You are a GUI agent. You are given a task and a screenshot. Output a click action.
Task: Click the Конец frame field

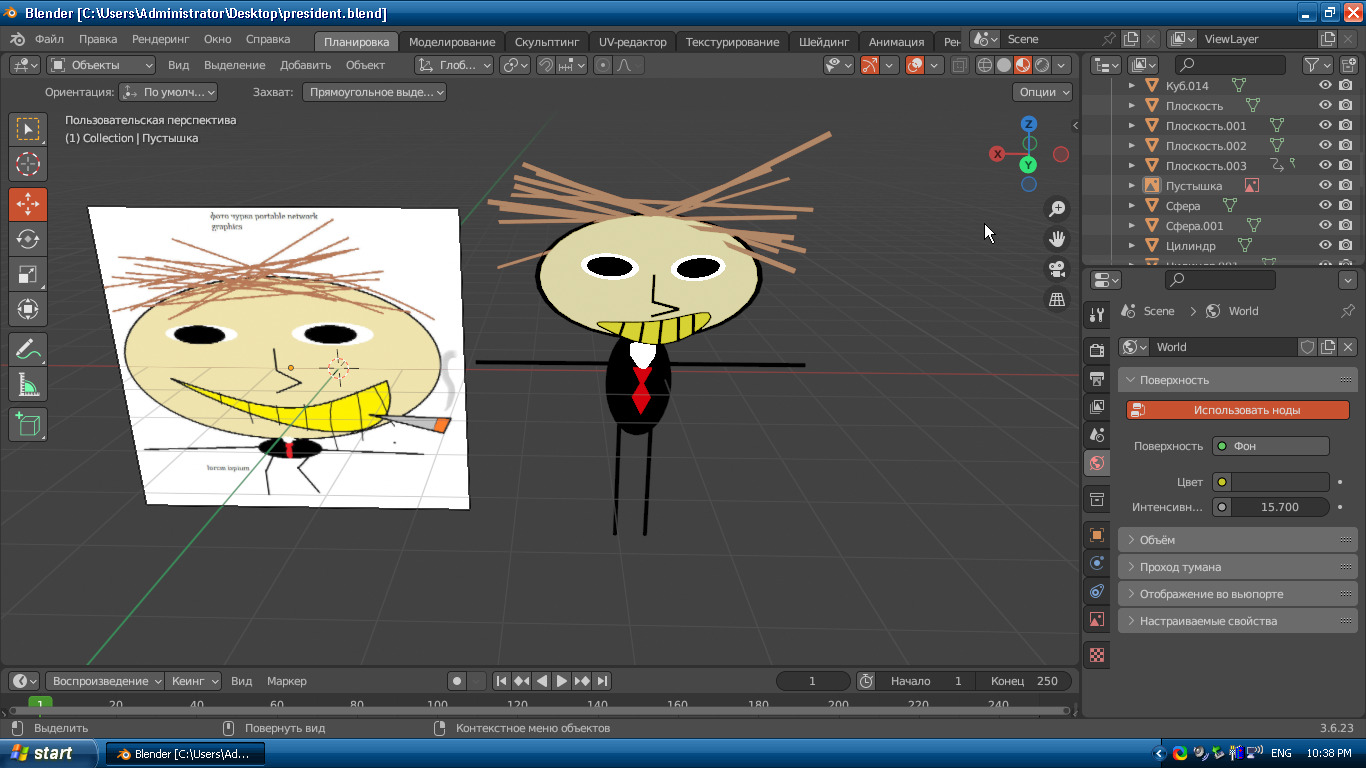pyautogui.click(x=1024, y=681)
